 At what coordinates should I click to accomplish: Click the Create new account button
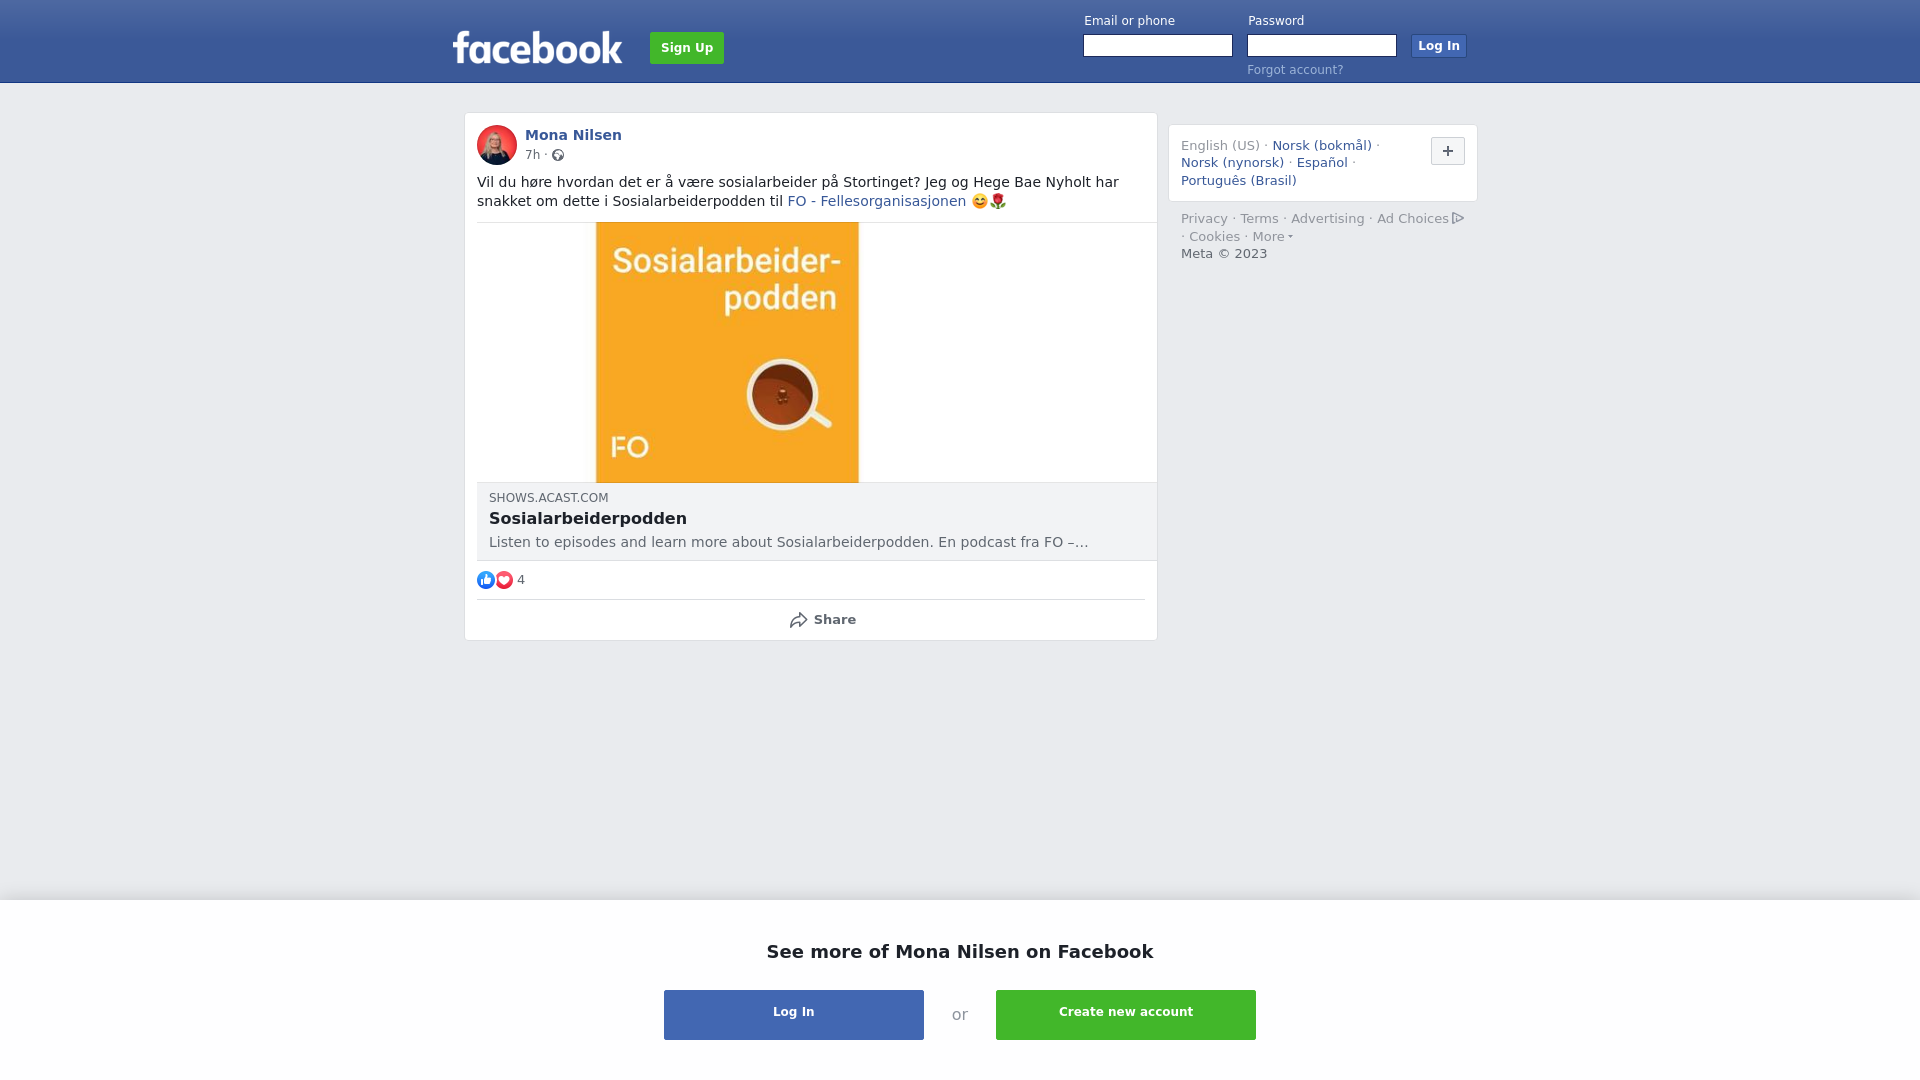pyautogui.click(x=1126, y=1015)
